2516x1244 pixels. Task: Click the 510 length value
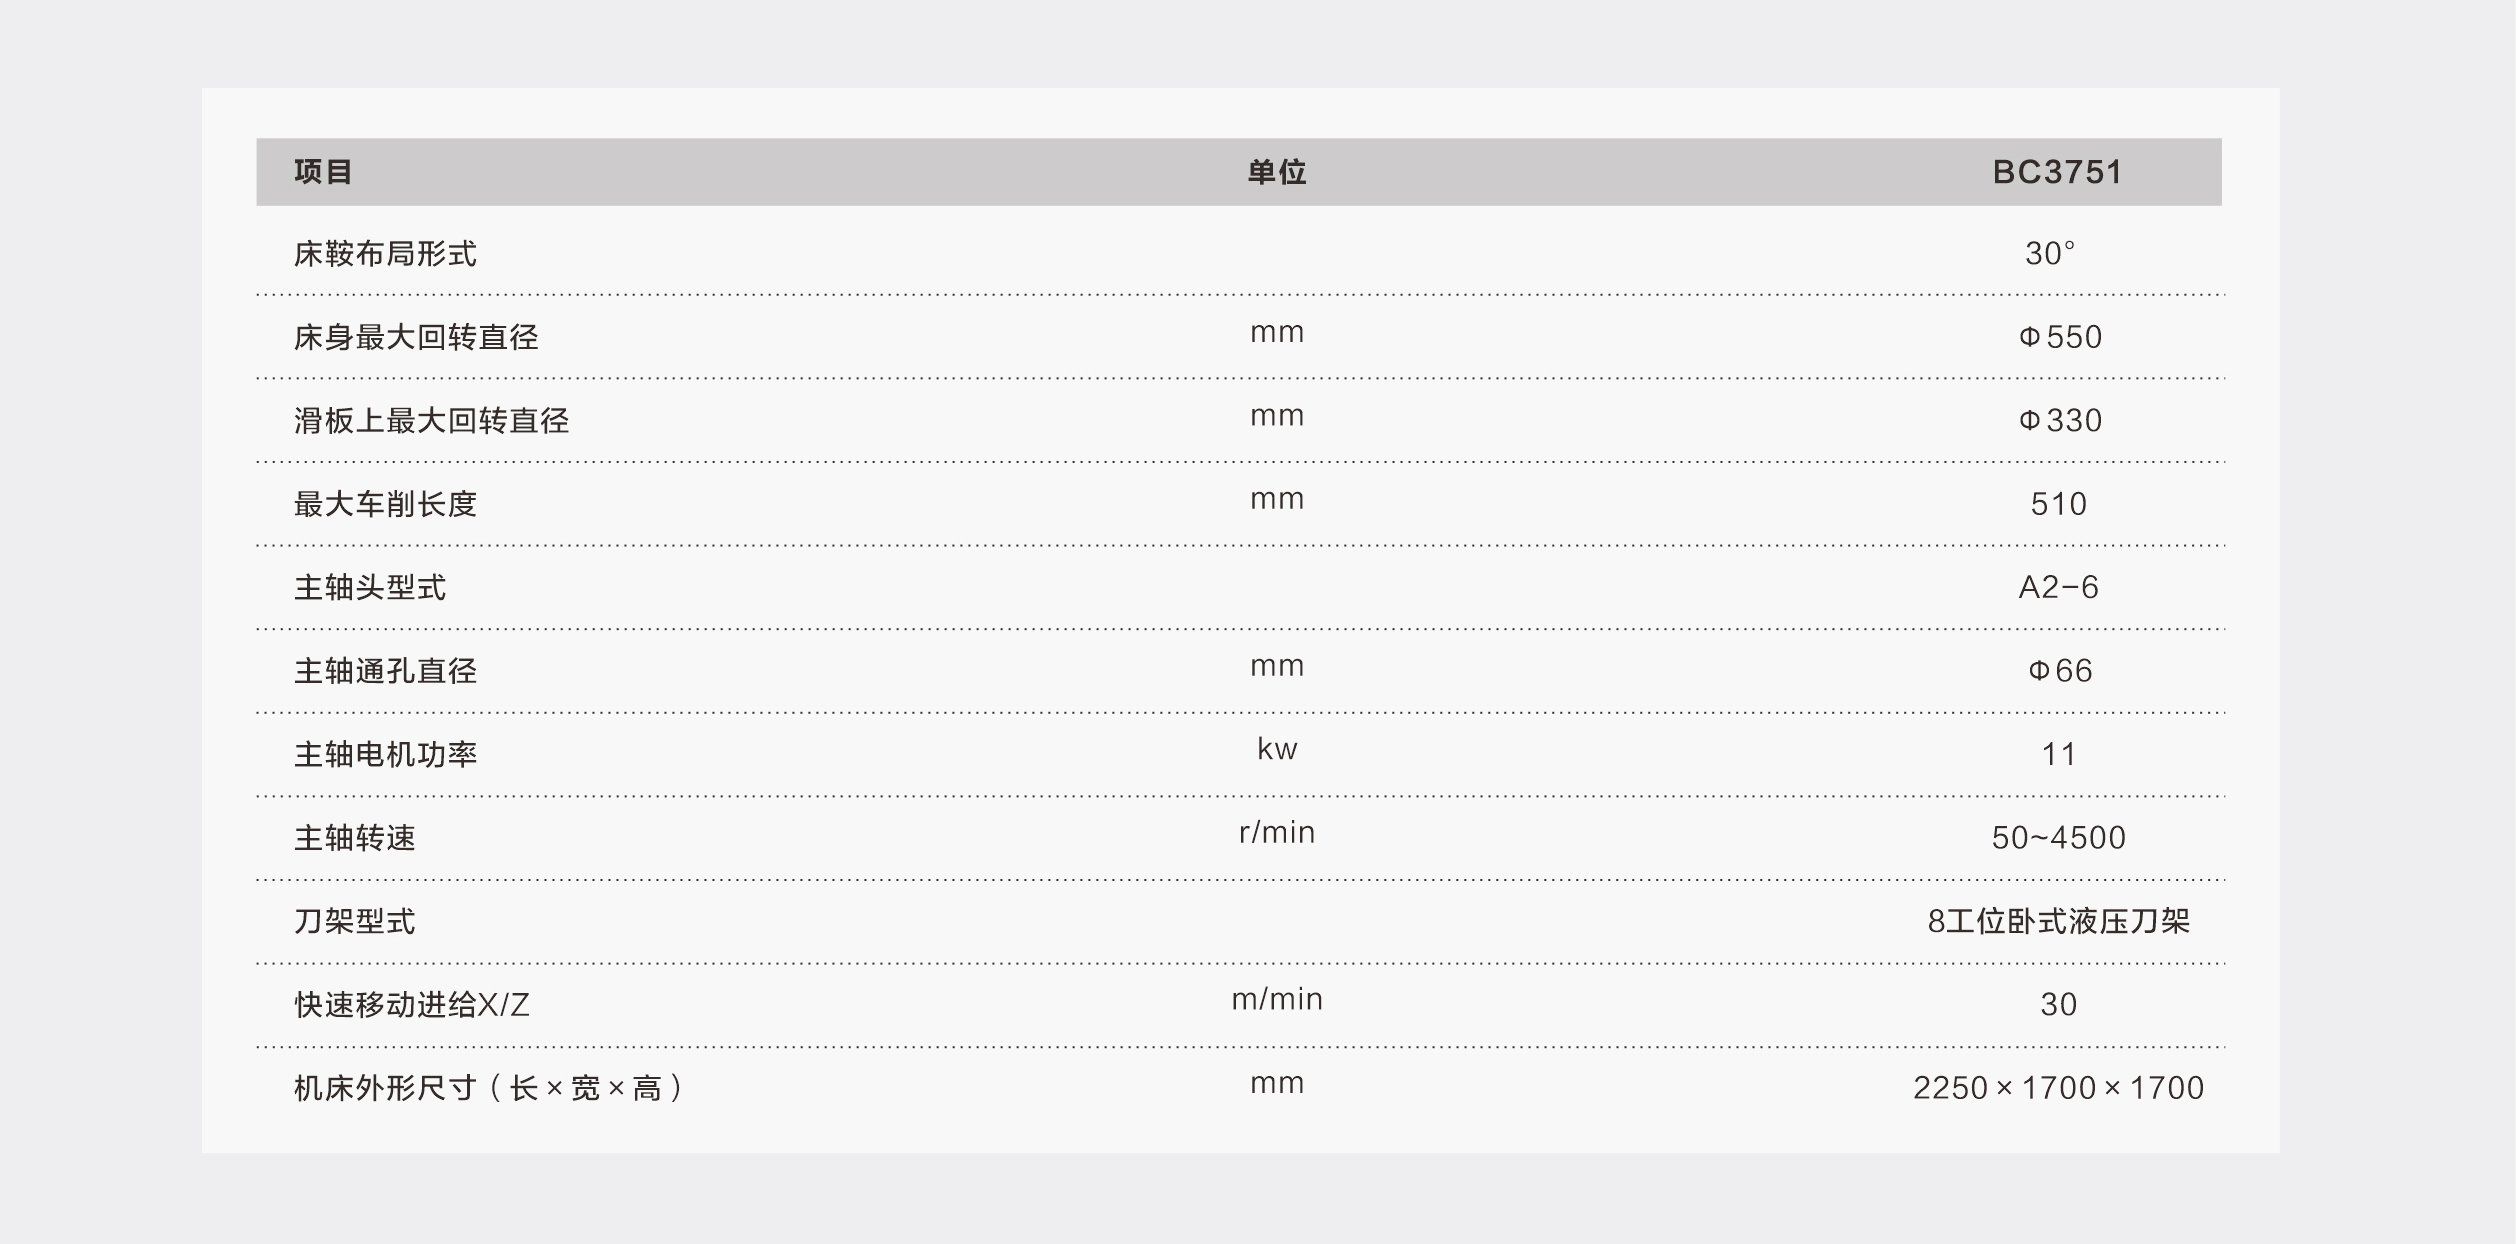[2058, 504]
